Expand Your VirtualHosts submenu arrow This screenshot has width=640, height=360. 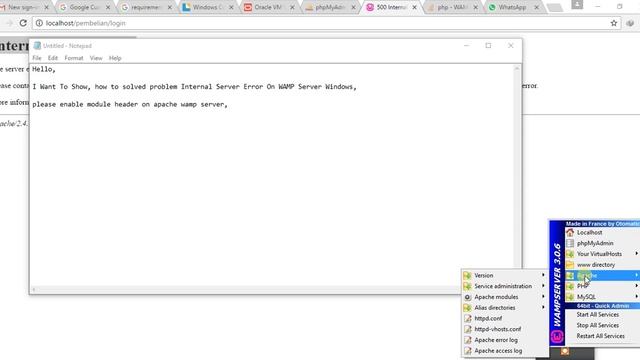[636, 253]
